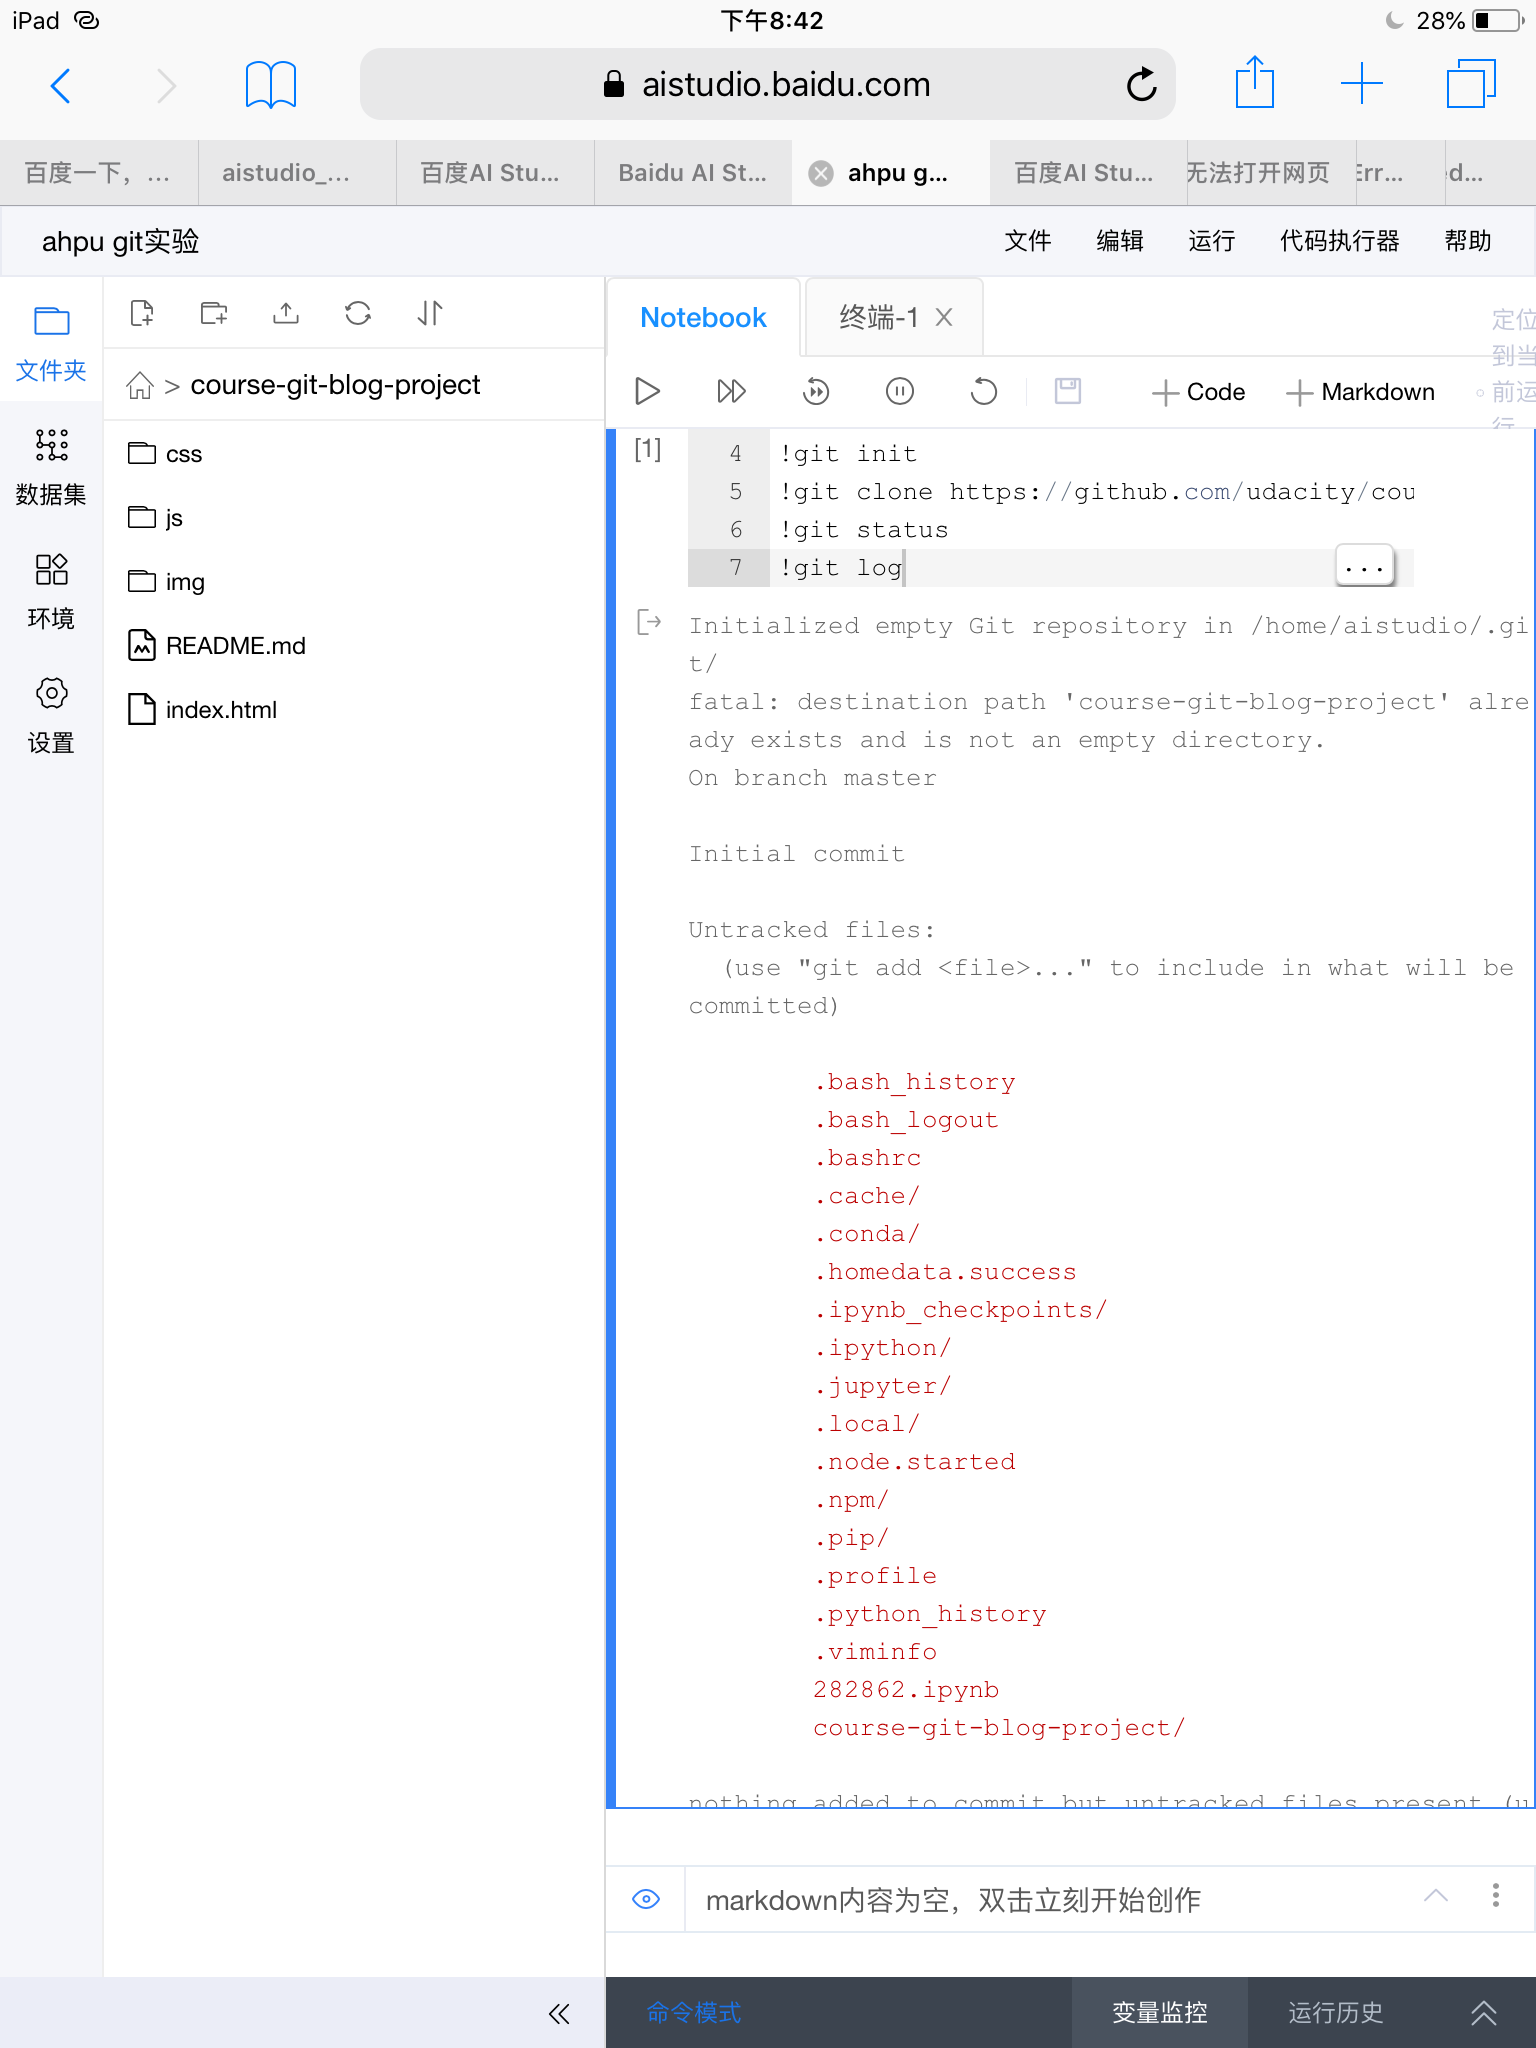Open Safari bookmarks book icon

271,85
